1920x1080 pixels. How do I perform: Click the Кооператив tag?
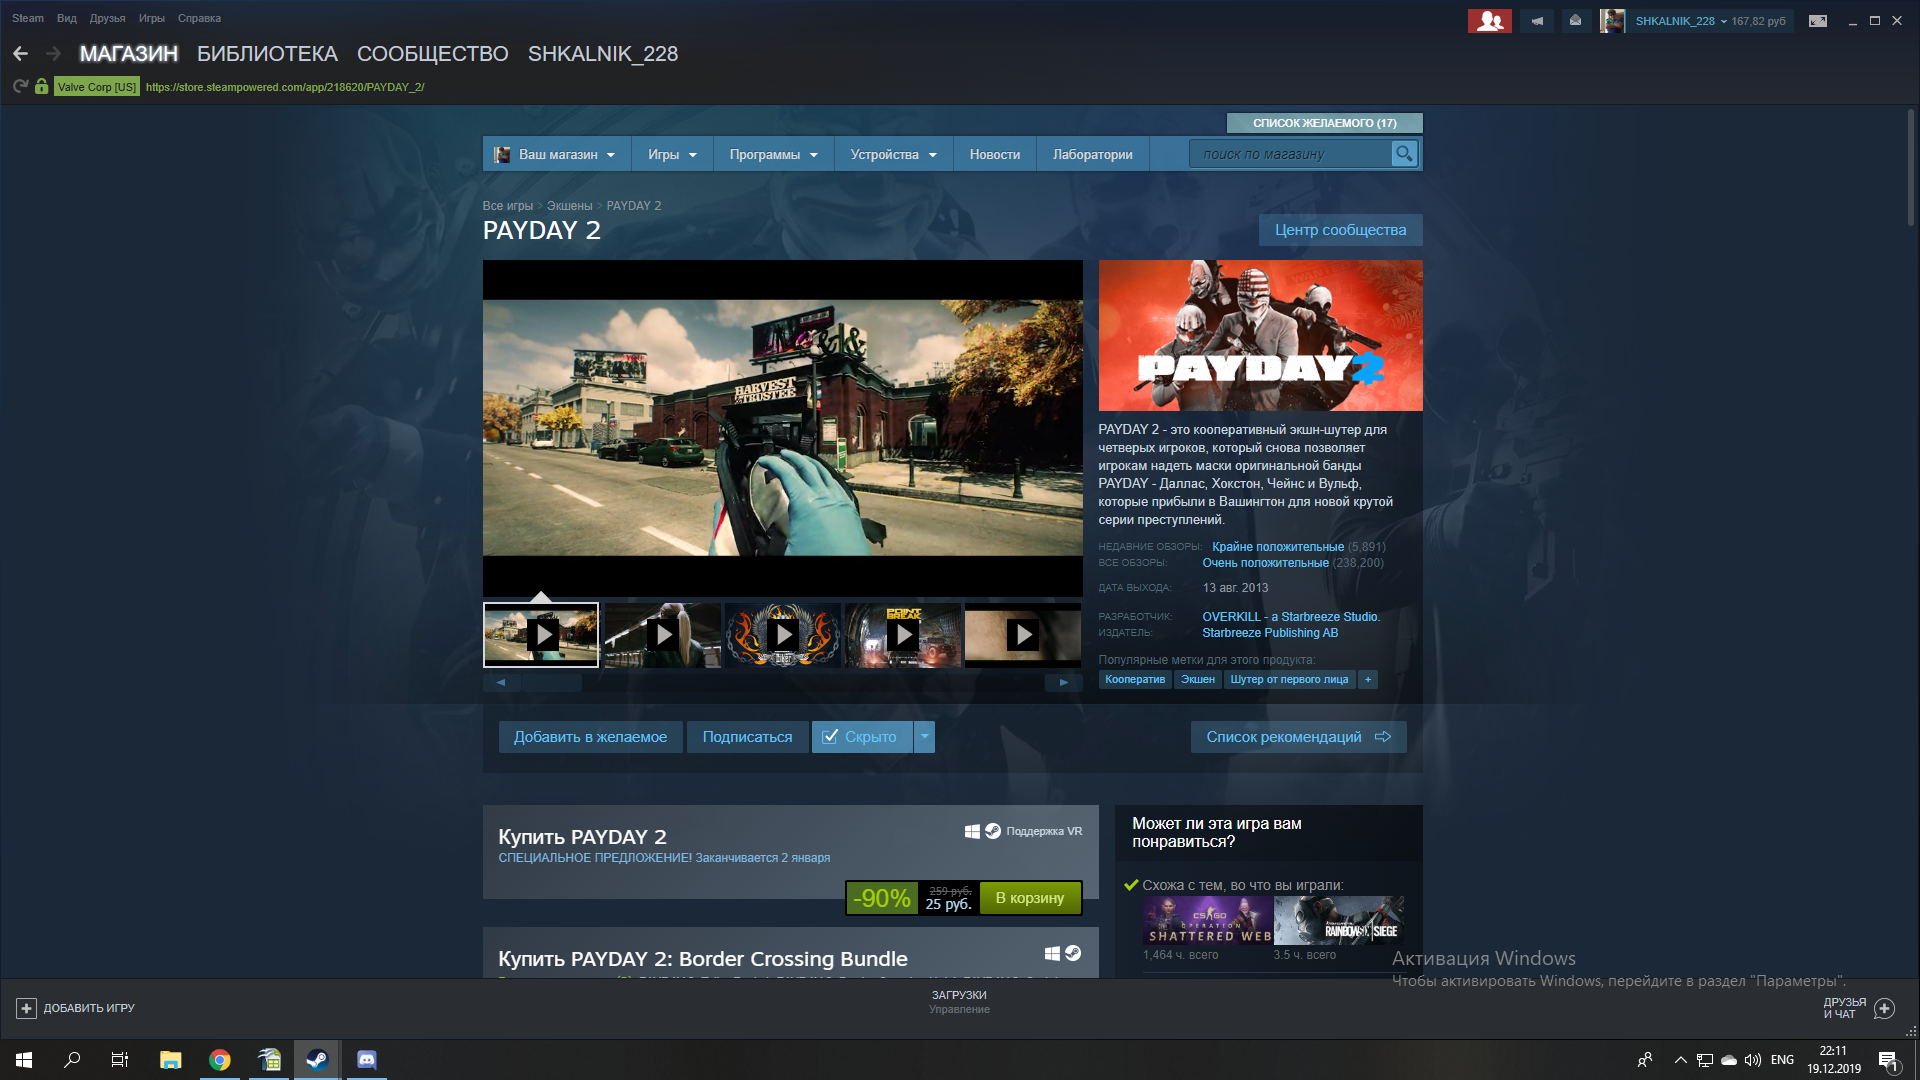1135,680
